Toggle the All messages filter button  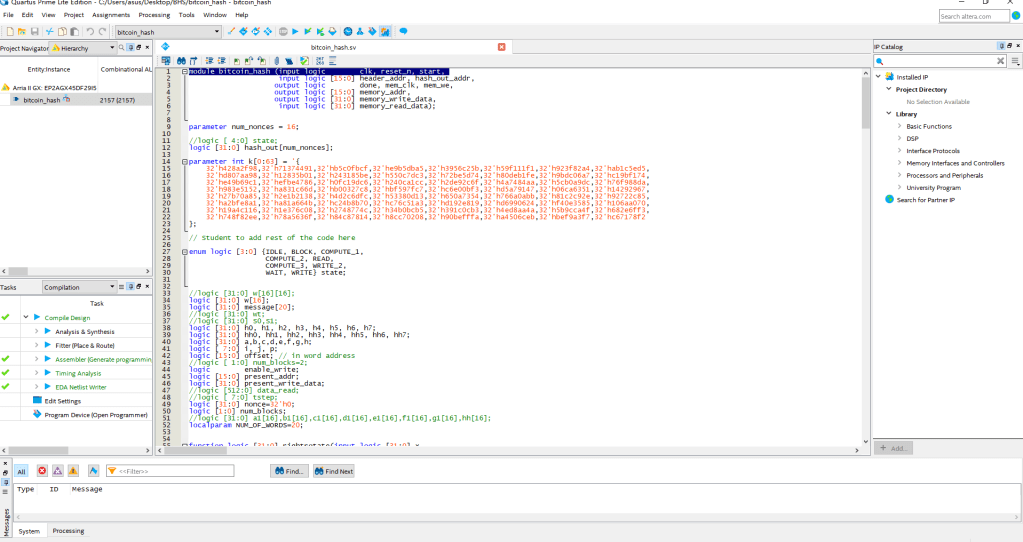21,471
